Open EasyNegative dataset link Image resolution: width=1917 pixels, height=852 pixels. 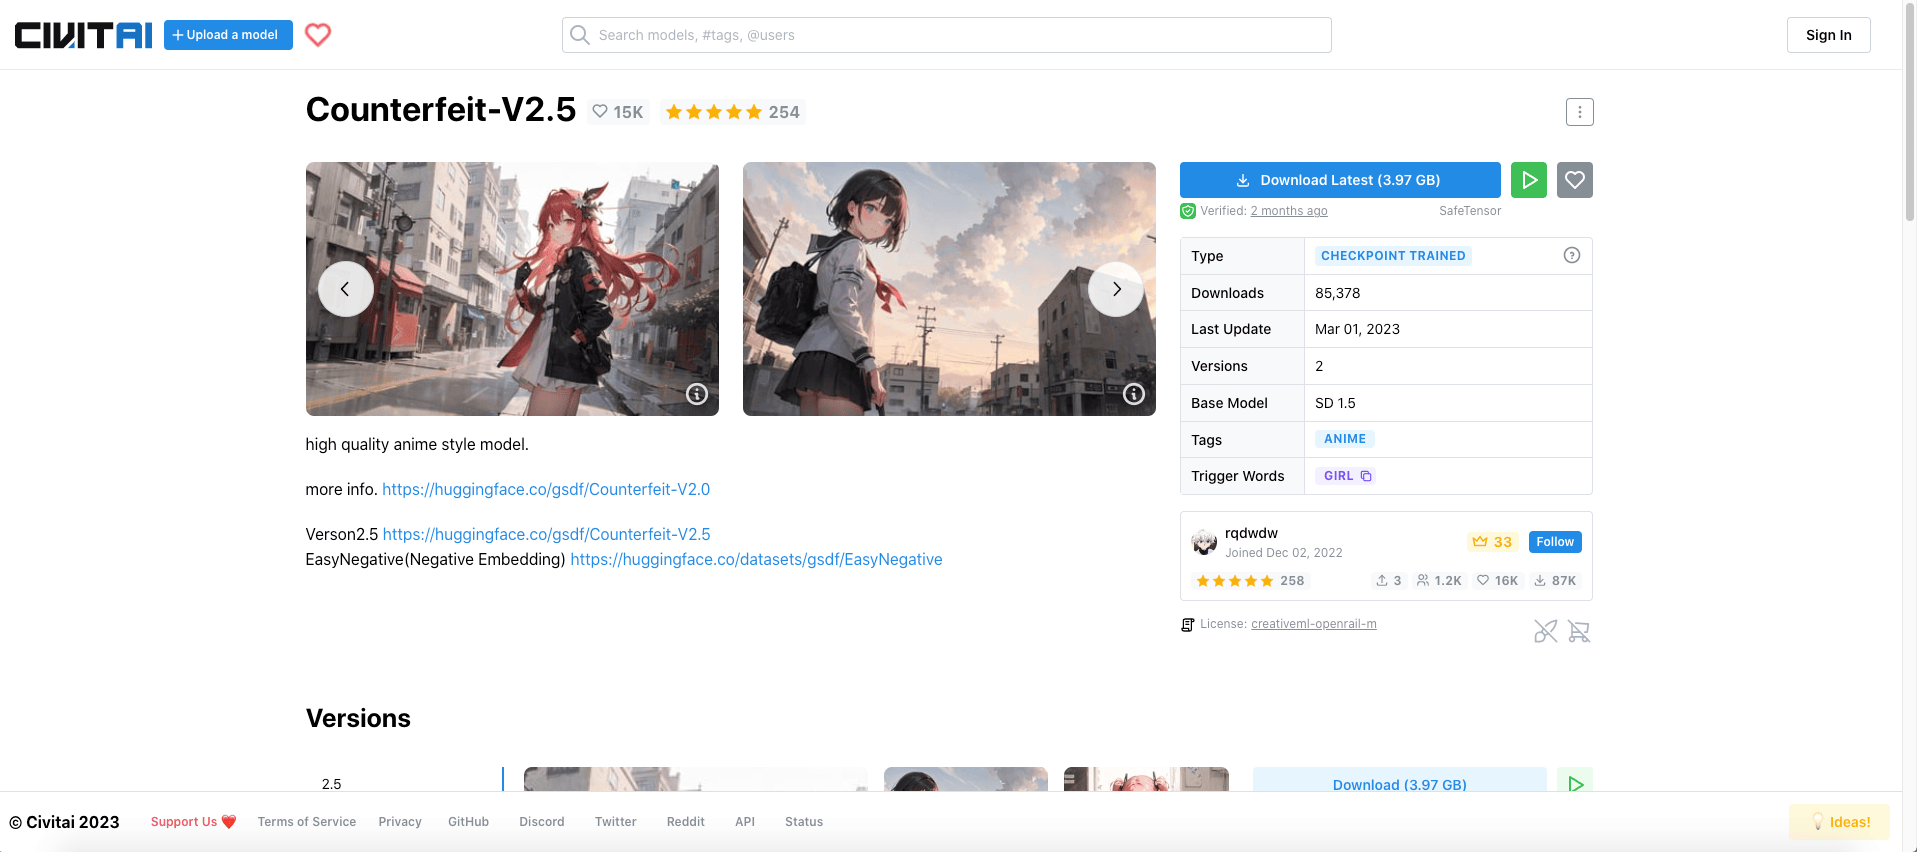(x=756, y=559)
